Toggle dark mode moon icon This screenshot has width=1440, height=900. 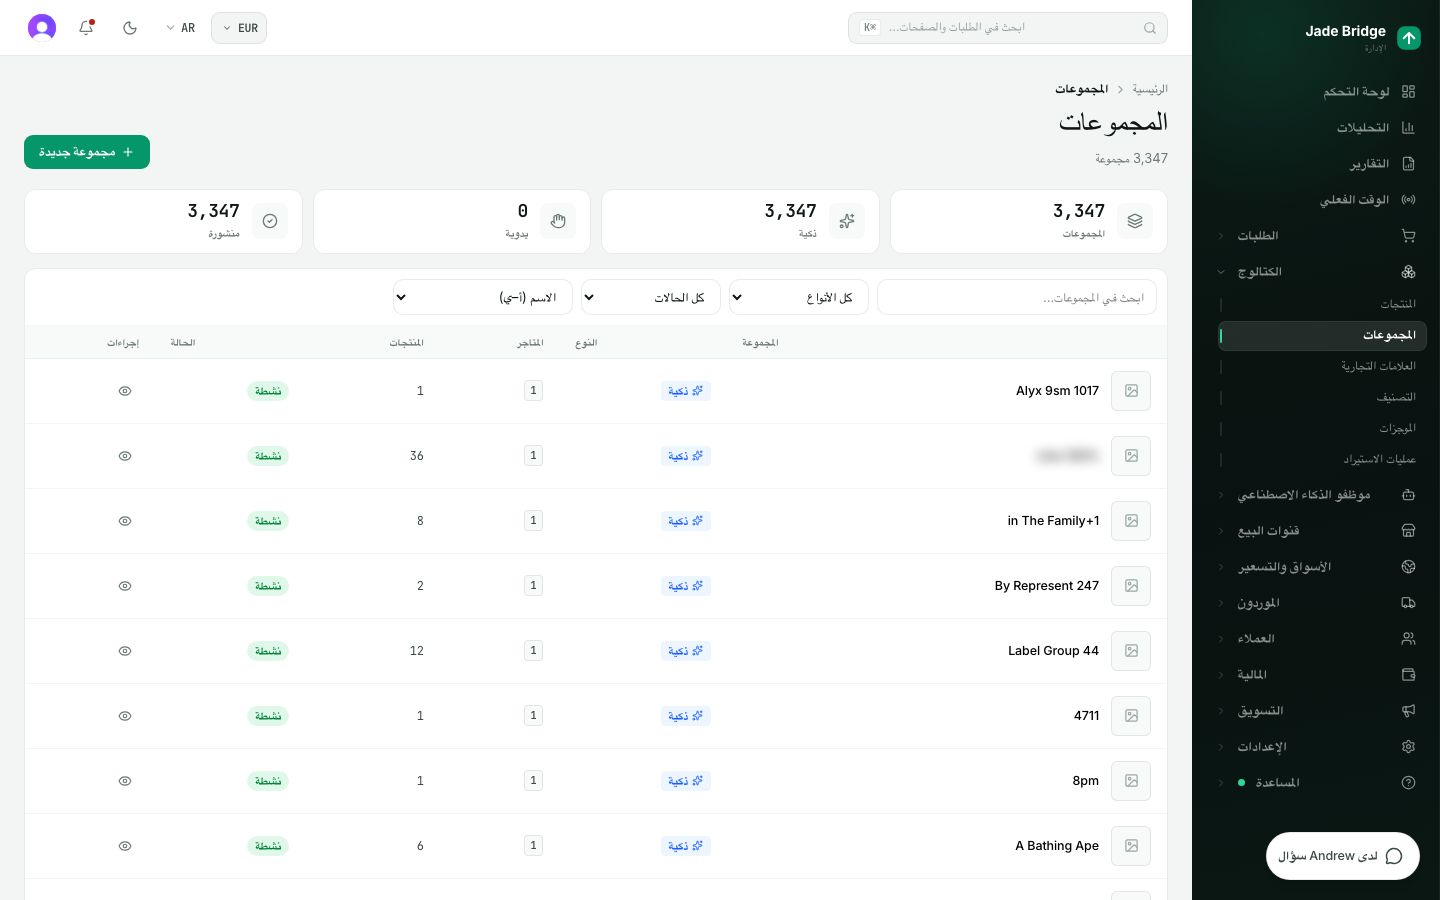click(130, 28)
